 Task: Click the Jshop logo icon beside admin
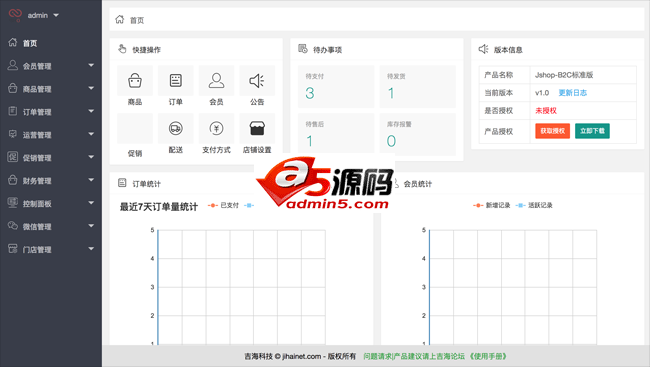point(15,15)
